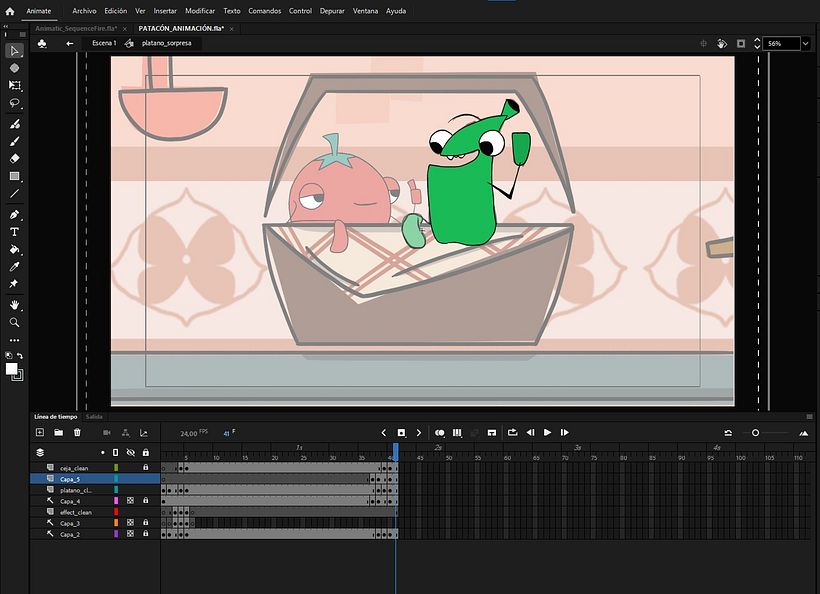The width and height of the screenshot is (820, 594).
Task: Click ceja_clean layer green color swatch
Action: click(x=116, y=467)
